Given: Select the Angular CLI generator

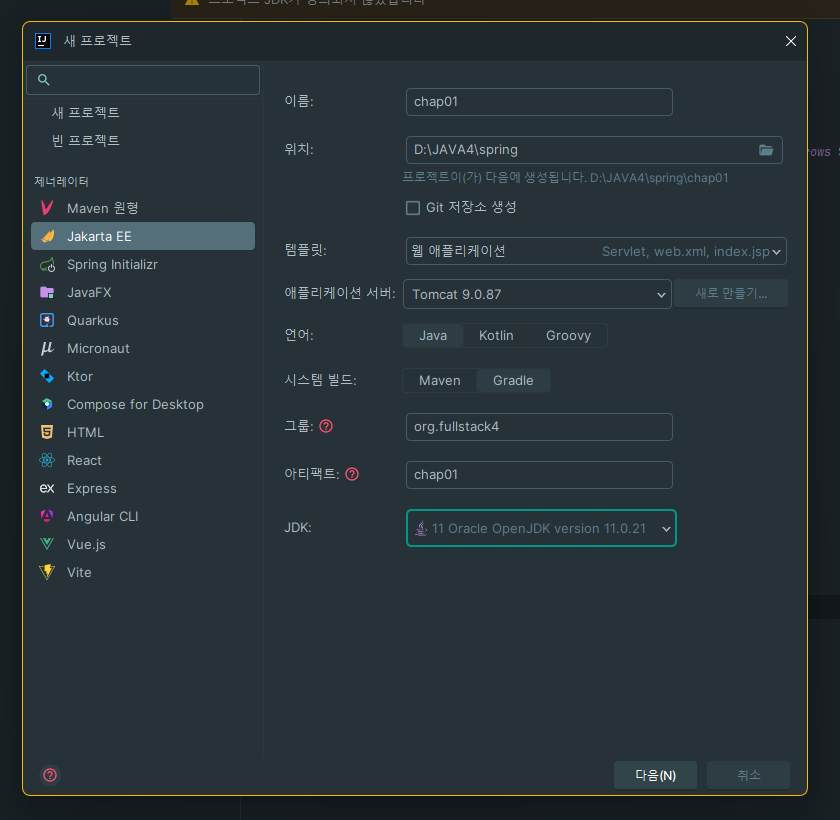Looking at the screenshot, I should point(143,516).
